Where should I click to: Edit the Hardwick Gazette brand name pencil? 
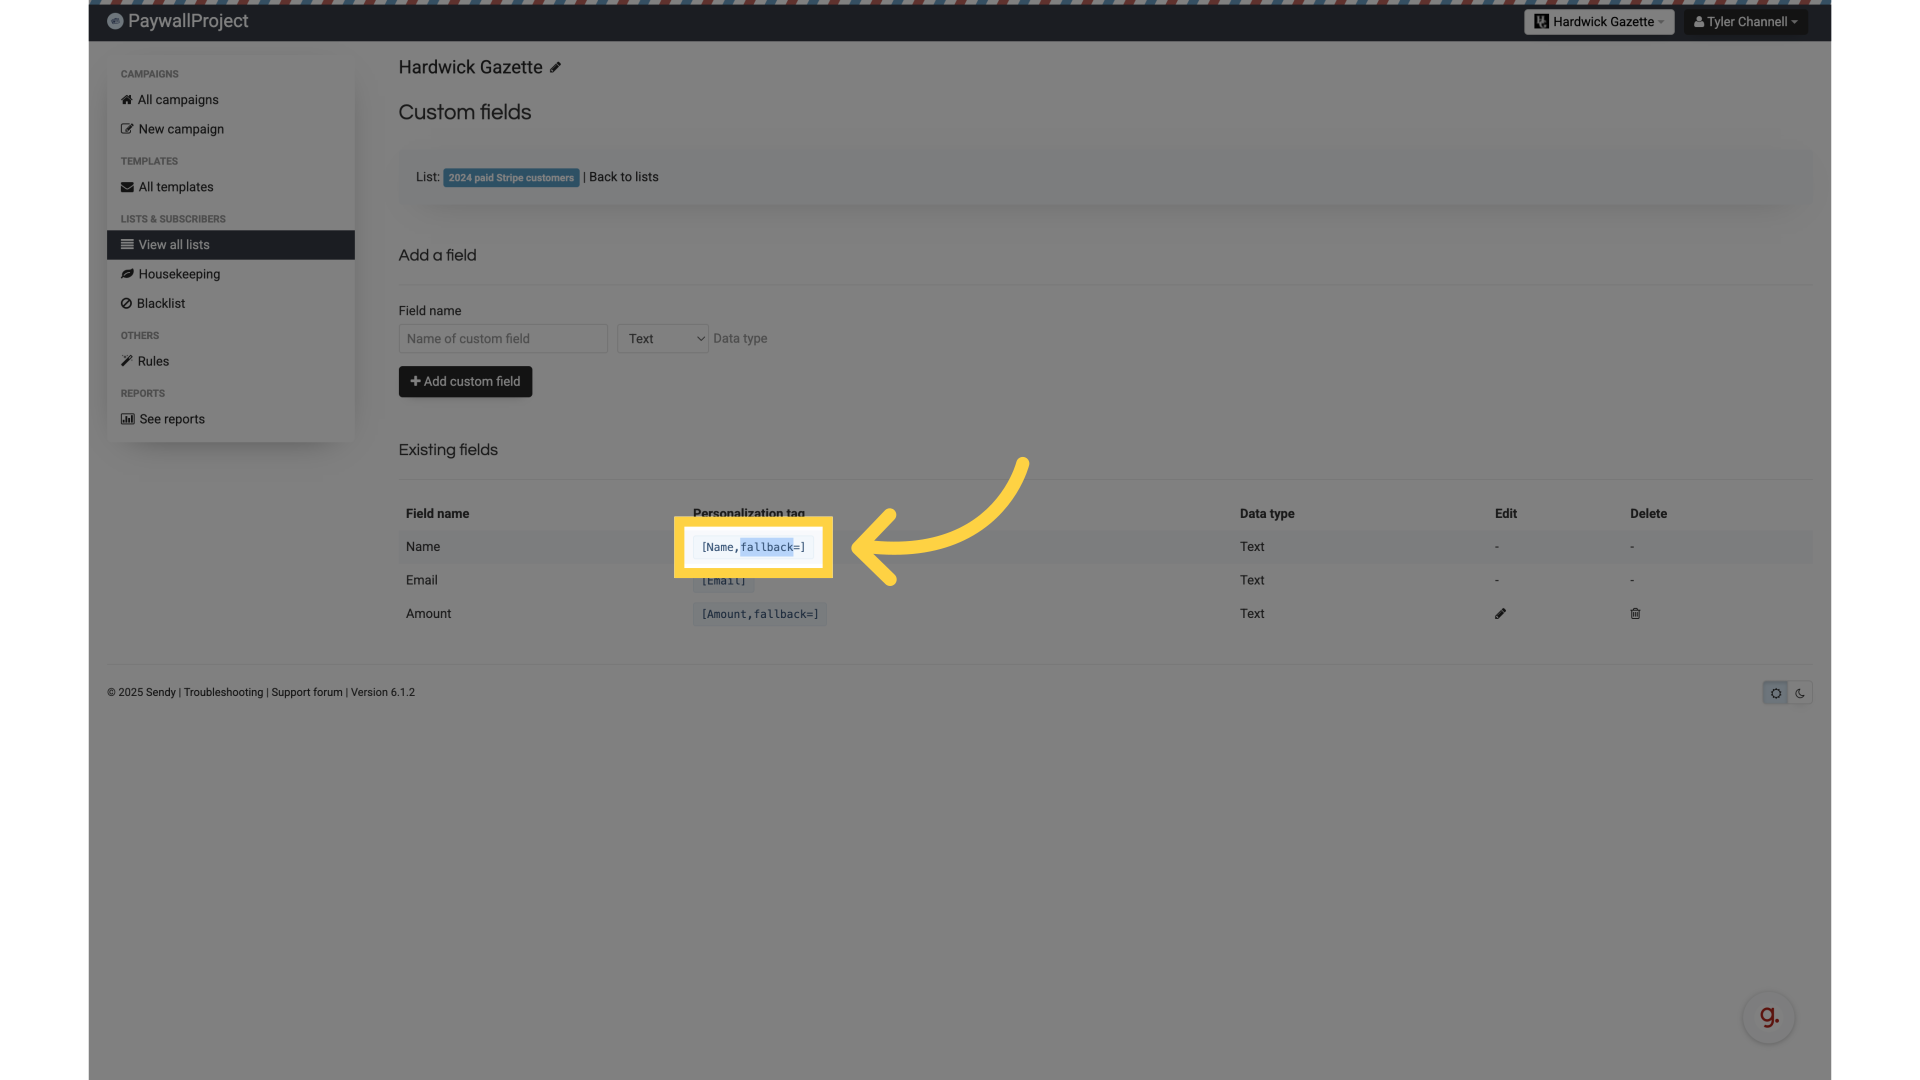[556, 68]
